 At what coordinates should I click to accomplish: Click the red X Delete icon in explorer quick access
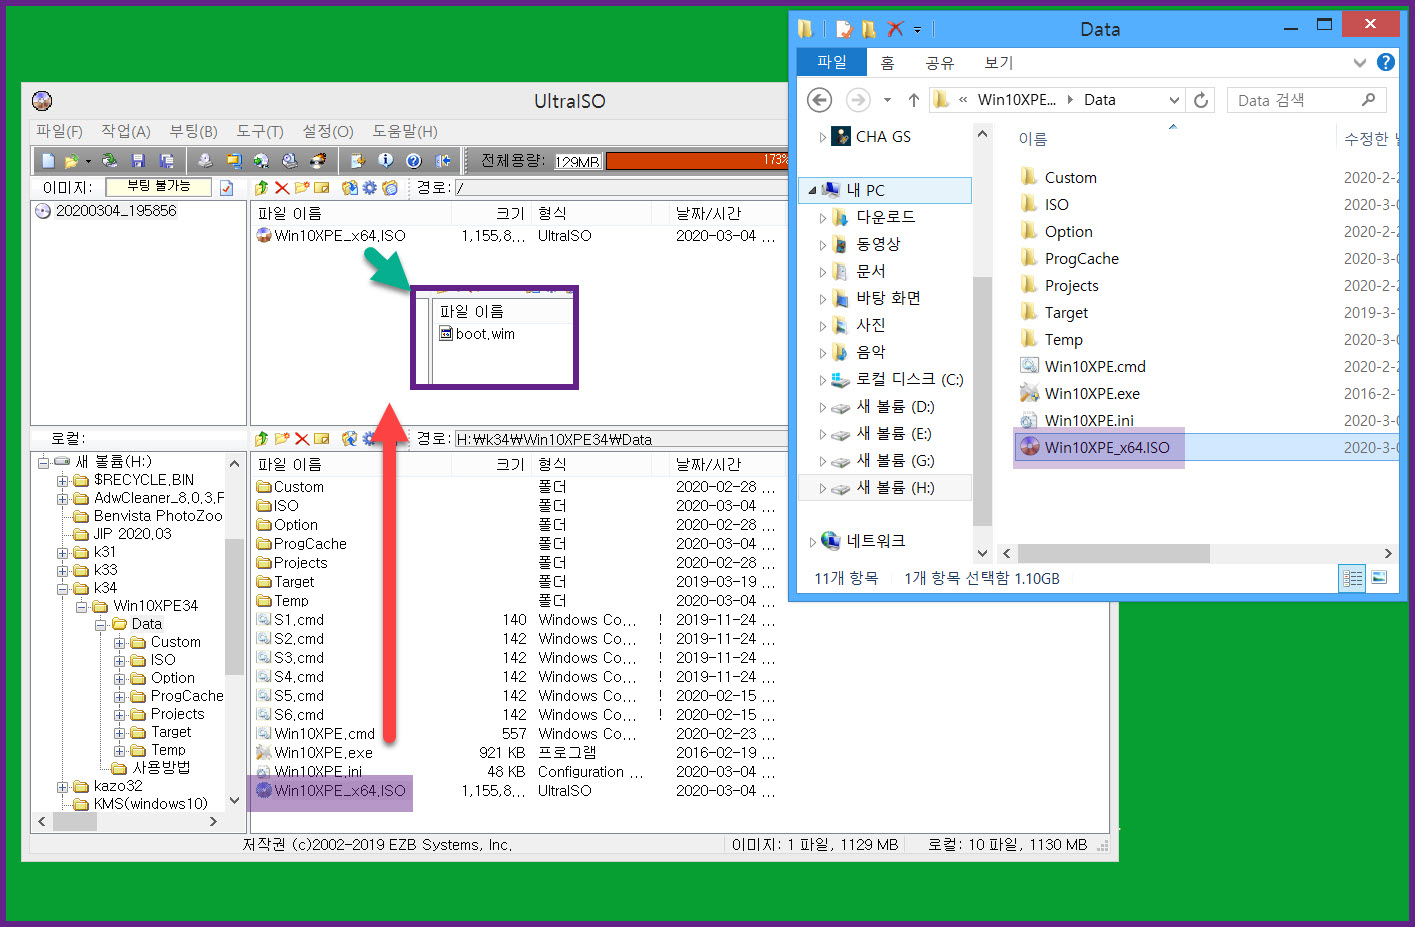[895, 29]
